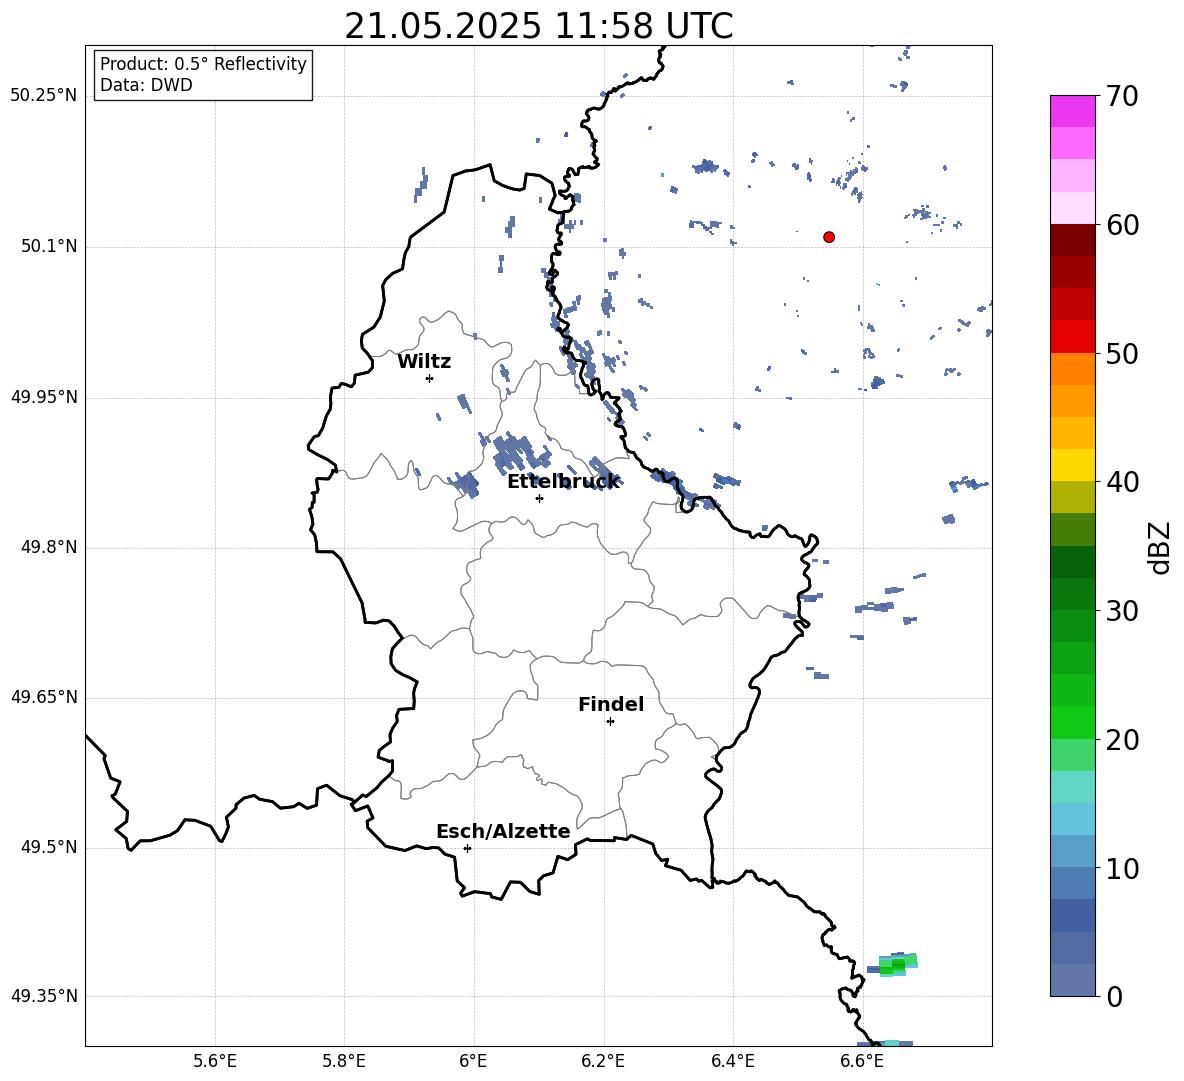Click the 6.6°E longitude tick label
The image size is (1184, 1081).
[x=862, y=1061]
